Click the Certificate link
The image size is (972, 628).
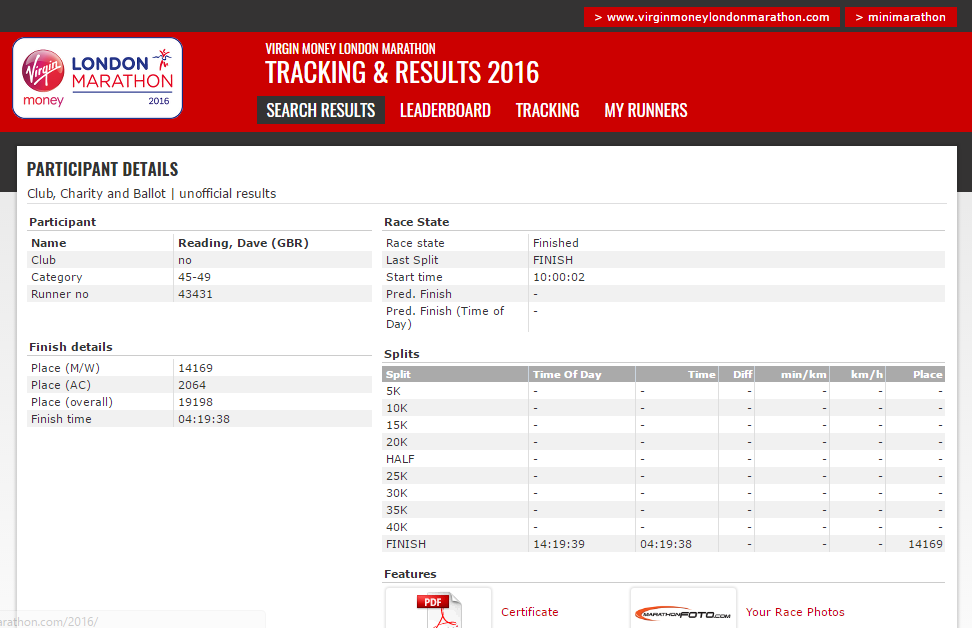coord(529,612)
